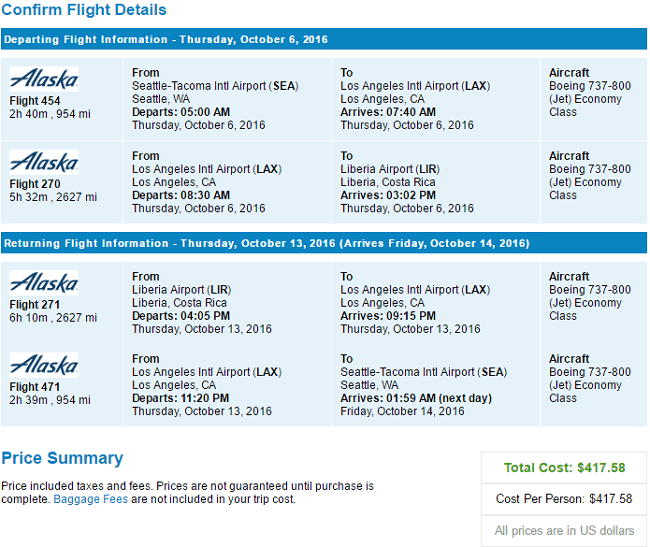Click Flight 271 label text
The width and height of the screenshot is (650, 547).
35,305
